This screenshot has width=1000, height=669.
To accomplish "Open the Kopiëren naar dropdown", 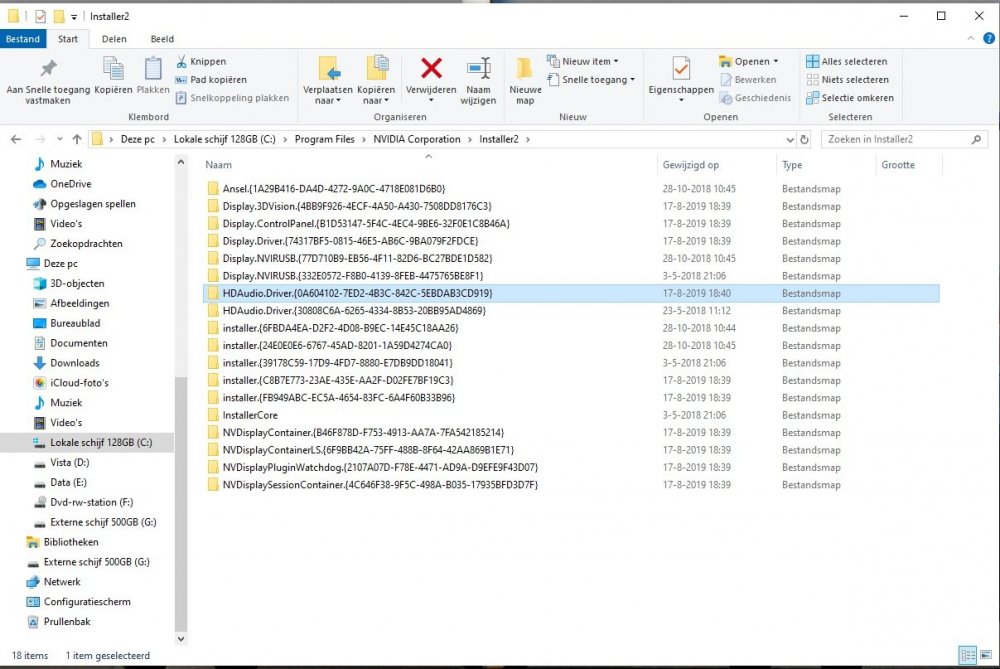I will coord(376,95).
